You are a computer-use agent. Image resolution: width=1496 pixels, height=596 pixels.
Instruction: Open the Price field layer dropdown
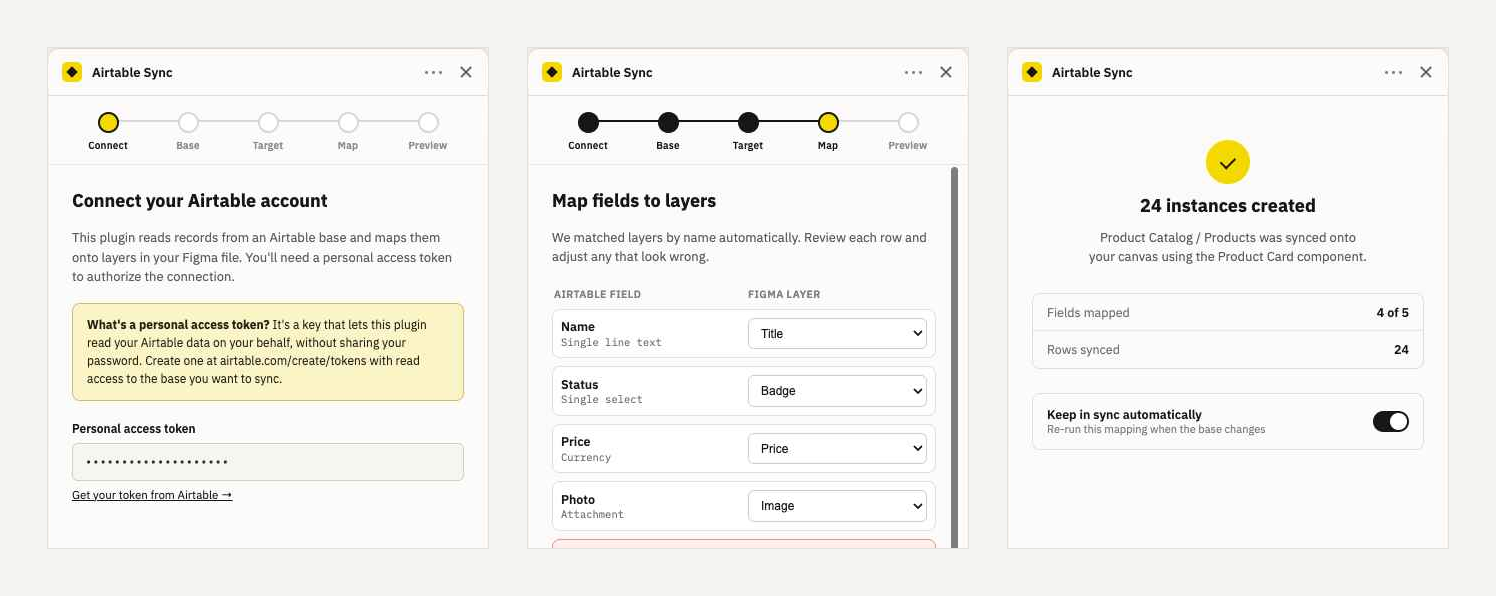pyautogui.click(x=837, y=448)
